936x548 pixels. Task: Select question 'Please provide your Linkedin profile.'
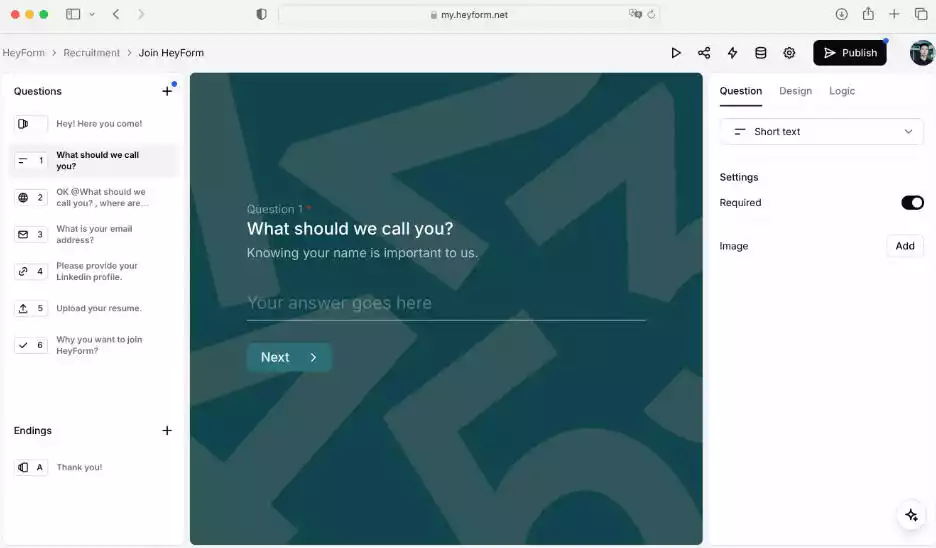coord(94,272)
